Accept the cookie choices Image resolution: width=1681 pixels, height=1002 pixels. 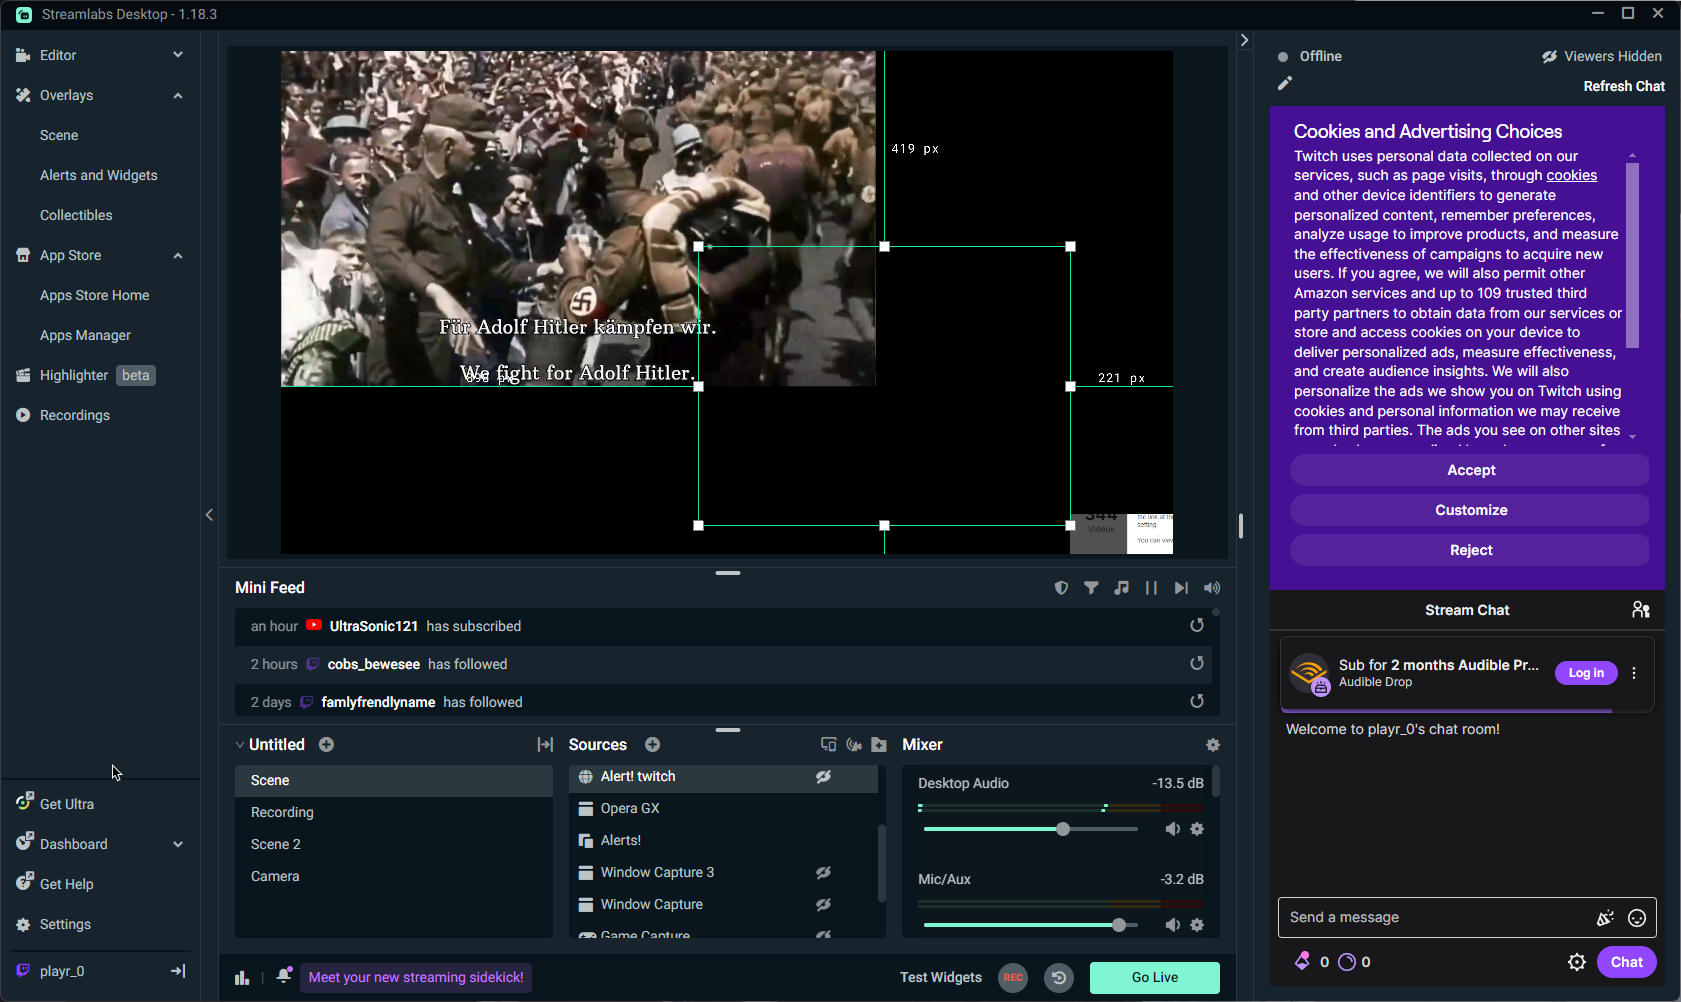(1470, 470)
